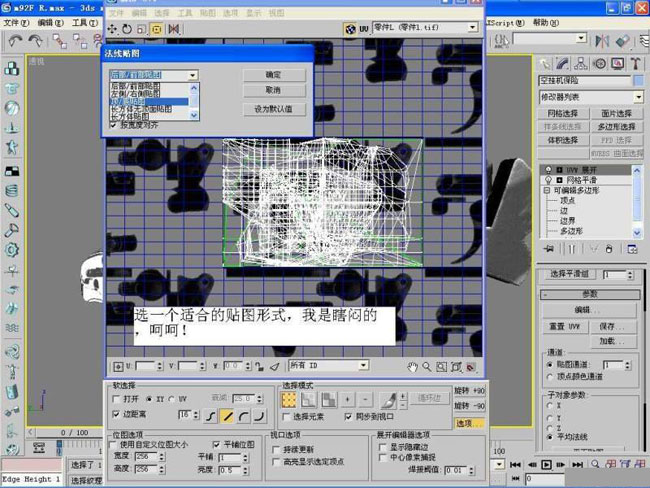This screenshot has height=488, width=650.
Task: Click the Zoom Region icon in UVW editor
Action: 441,367
